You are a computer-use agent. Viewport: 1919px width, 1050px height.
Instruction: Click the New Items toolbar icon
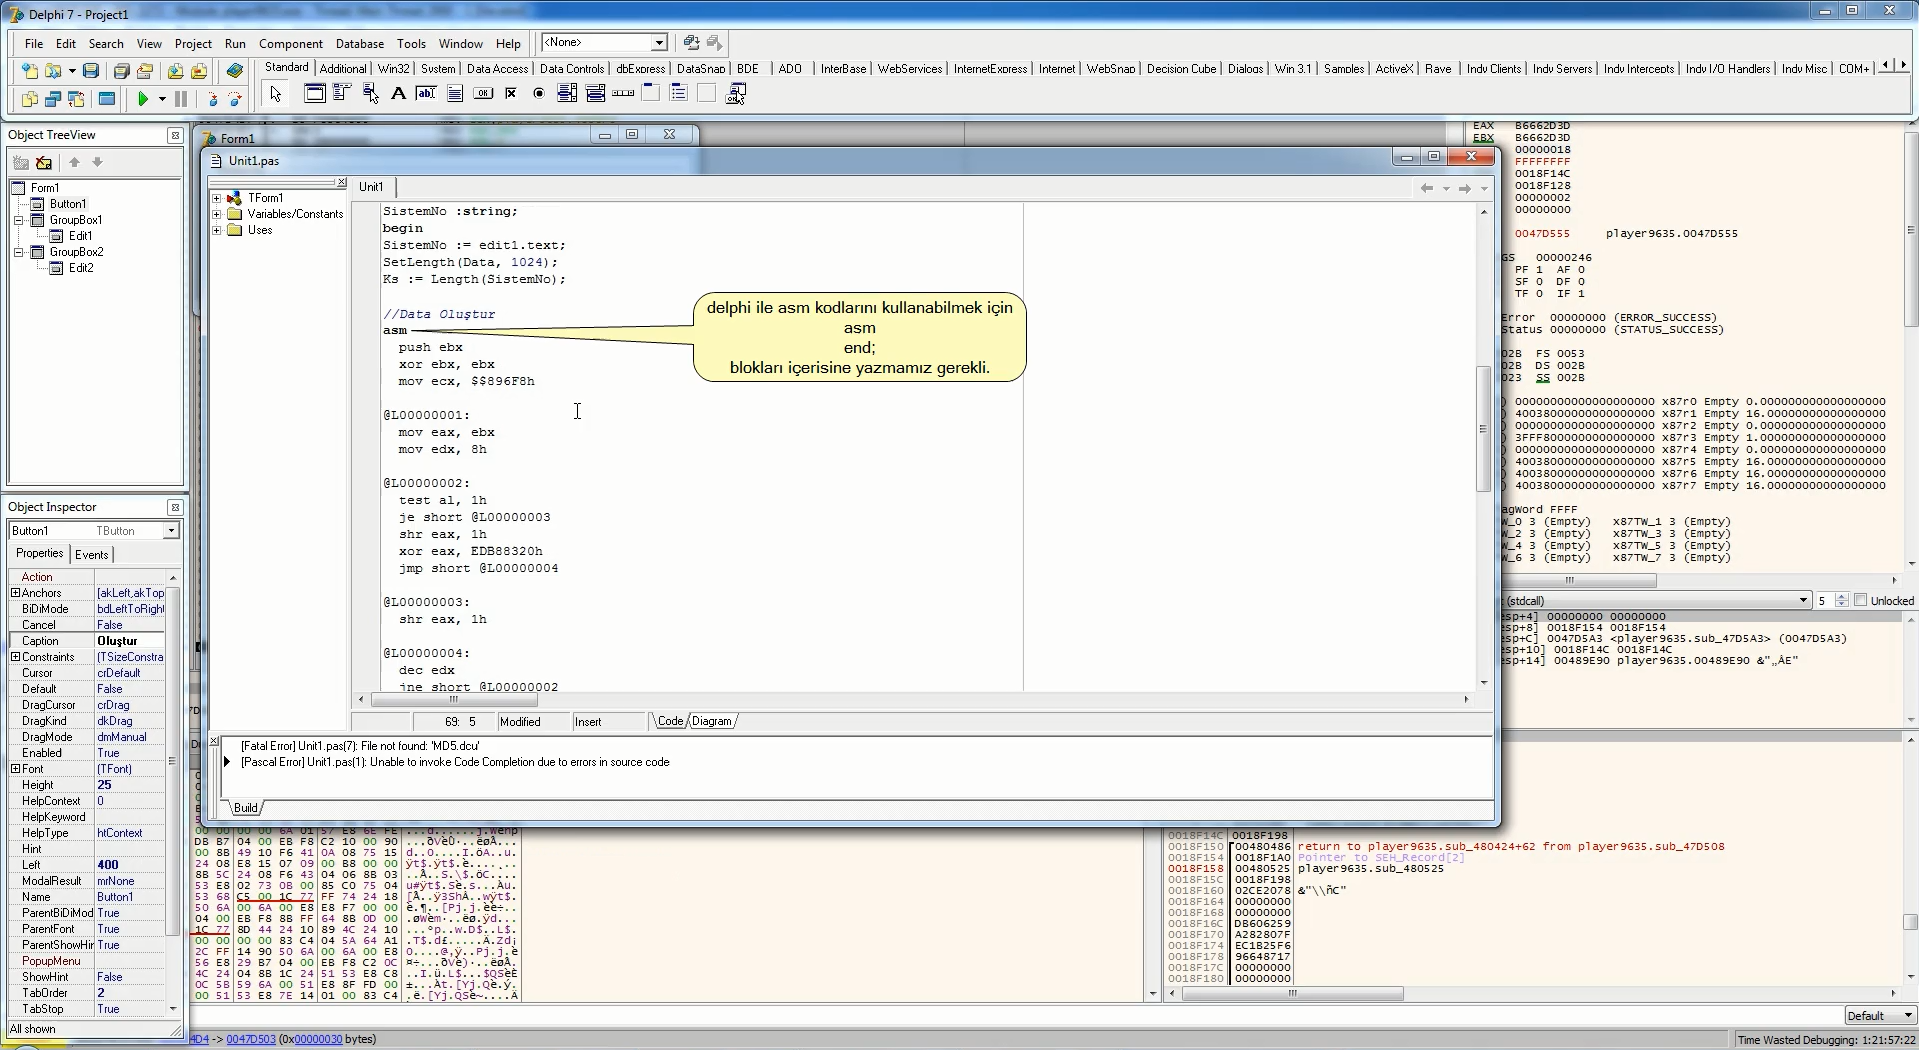29,71
